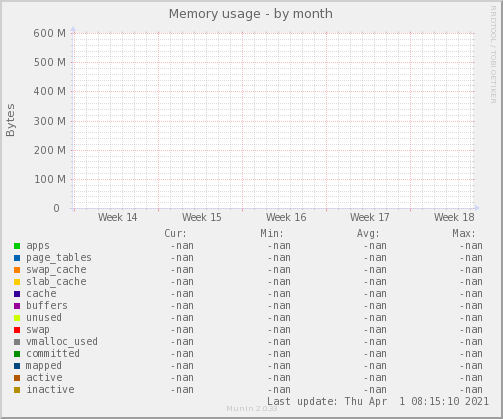The height and width of the screenshot is (419, 503).
Task: Click the 'Min:' column header
Action: click(x=272, y=233)
